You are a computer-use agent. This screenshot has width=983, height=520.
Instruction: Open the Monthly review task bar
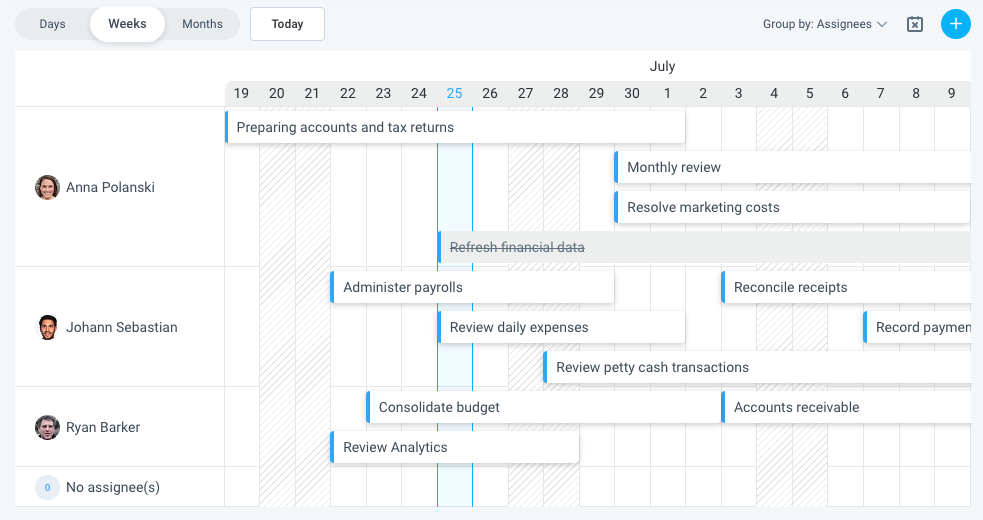click(x=792, y=167)
